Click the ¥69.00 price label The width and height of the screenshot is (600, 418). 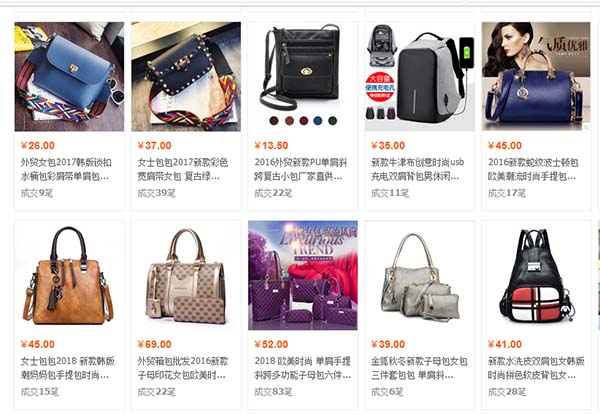(x=155, y=344)
